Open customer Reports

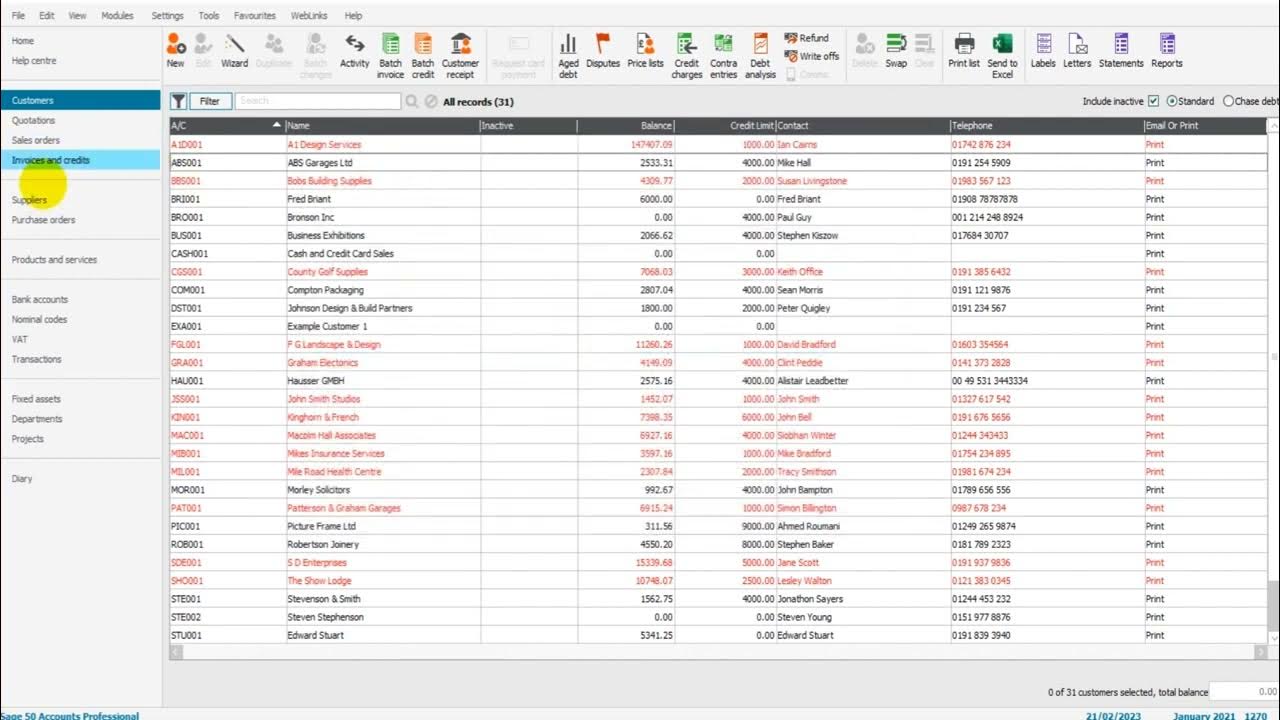[1167, 51]
